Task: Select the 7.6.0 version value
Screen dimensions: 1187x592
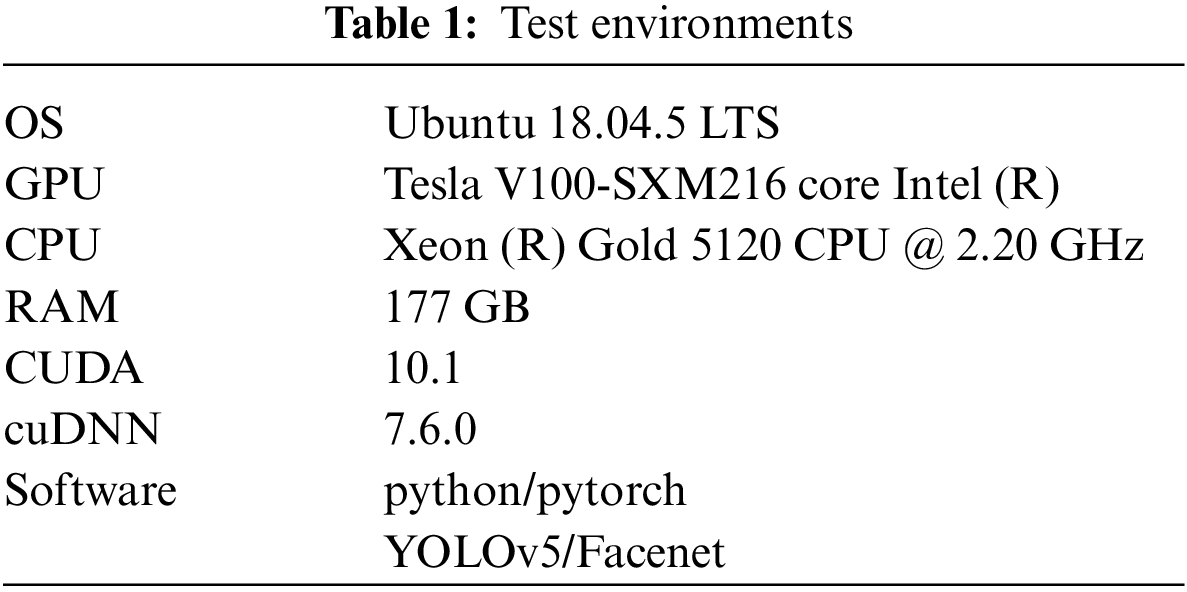Action: [431, 430]
